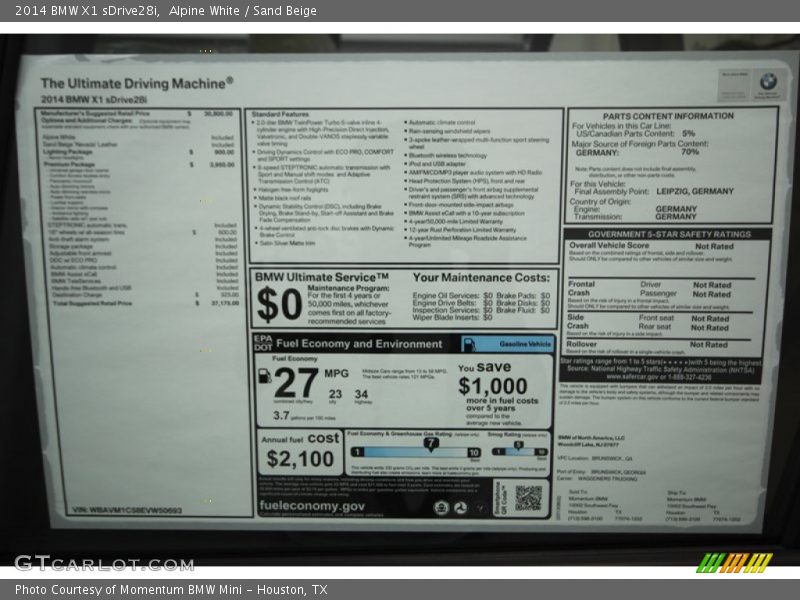Click the marker 7 on the greenhouse gas rating bar

431,444
